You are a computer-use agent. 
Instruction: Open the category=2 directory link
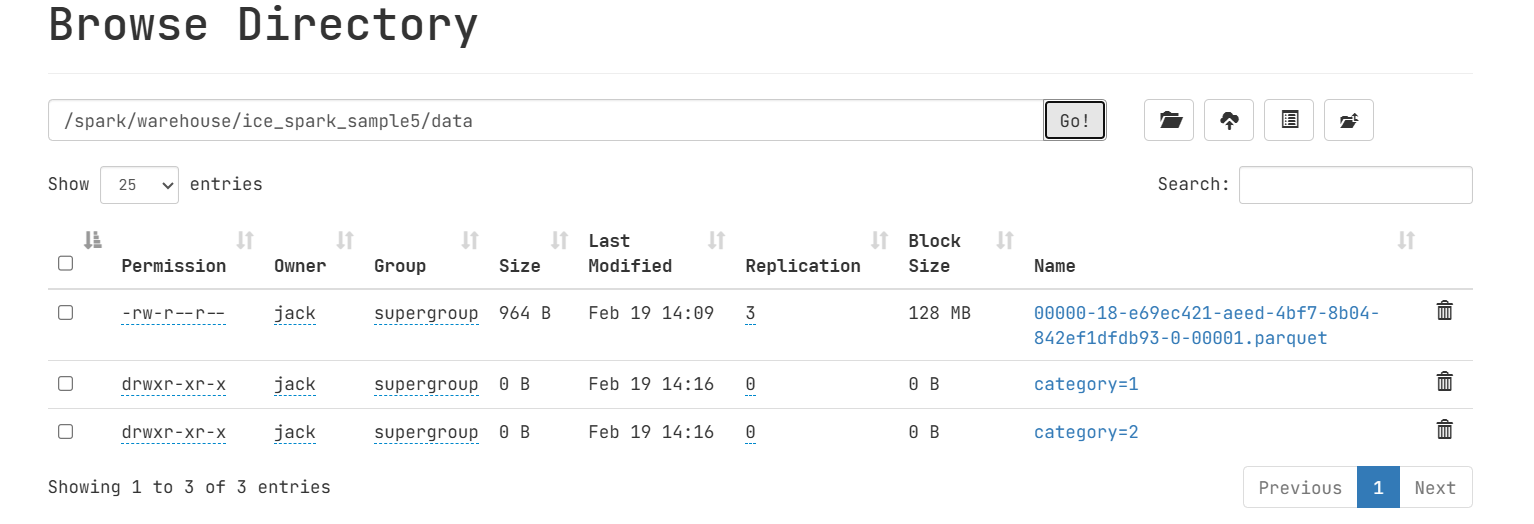point(1086,432)
